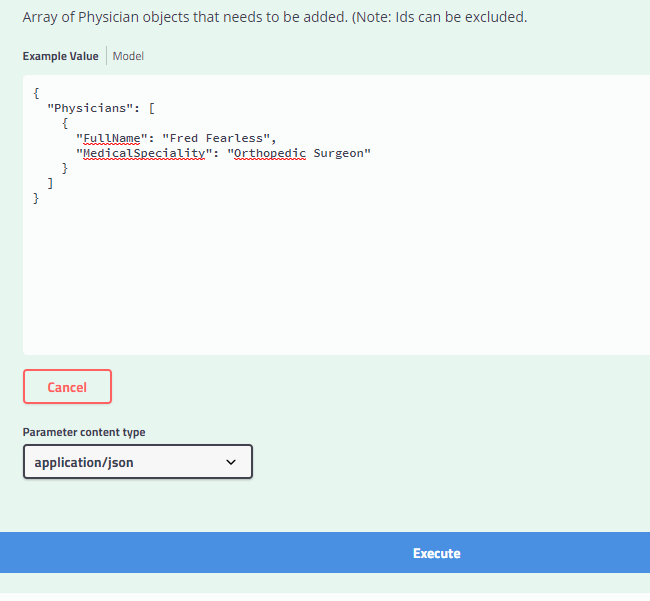The width and height of the screenshot is (650, 601).
Task: Click the Array of Physician objects description text
Action: click(x=274, y=17)
